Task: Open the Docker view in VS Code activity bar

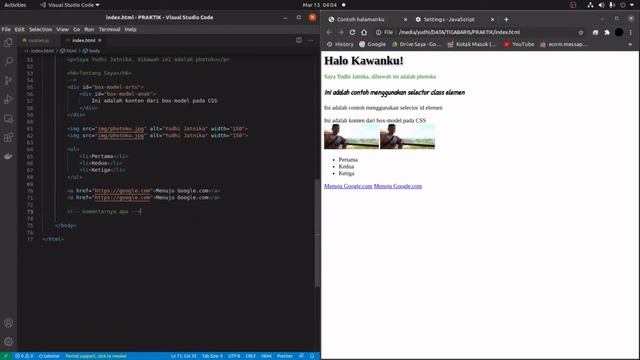Action: tap(8, 156)
